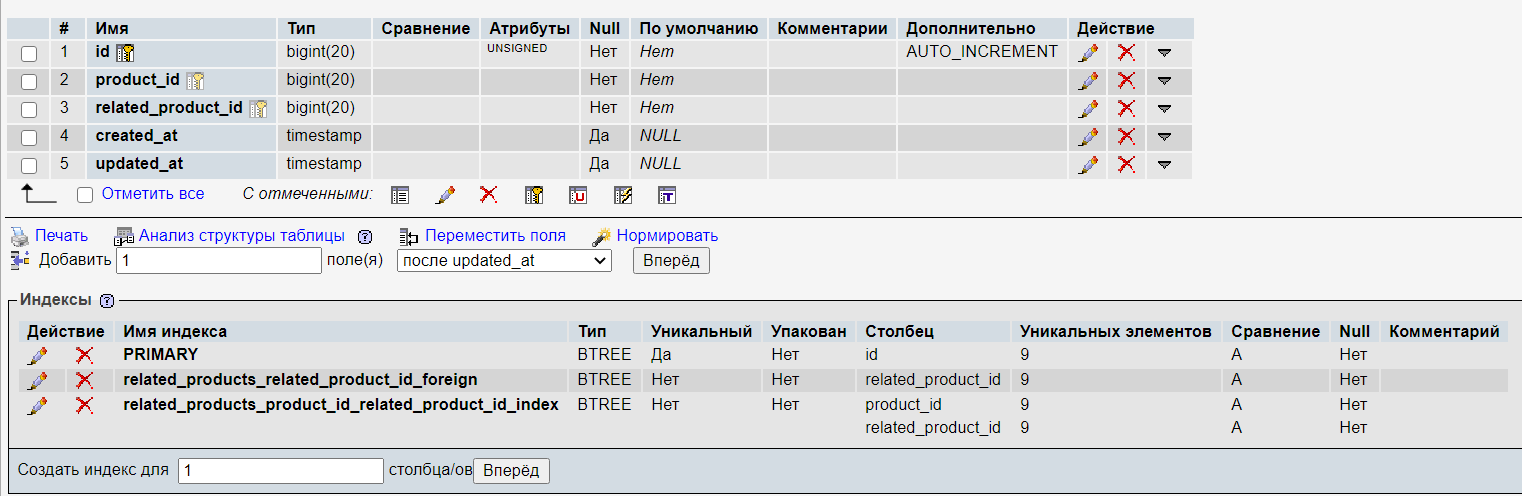Viewport: 1522px width, 496px height.
Task: Delete the created_at column with red X
Action: pyautogui.click(x=1127, y=136)
